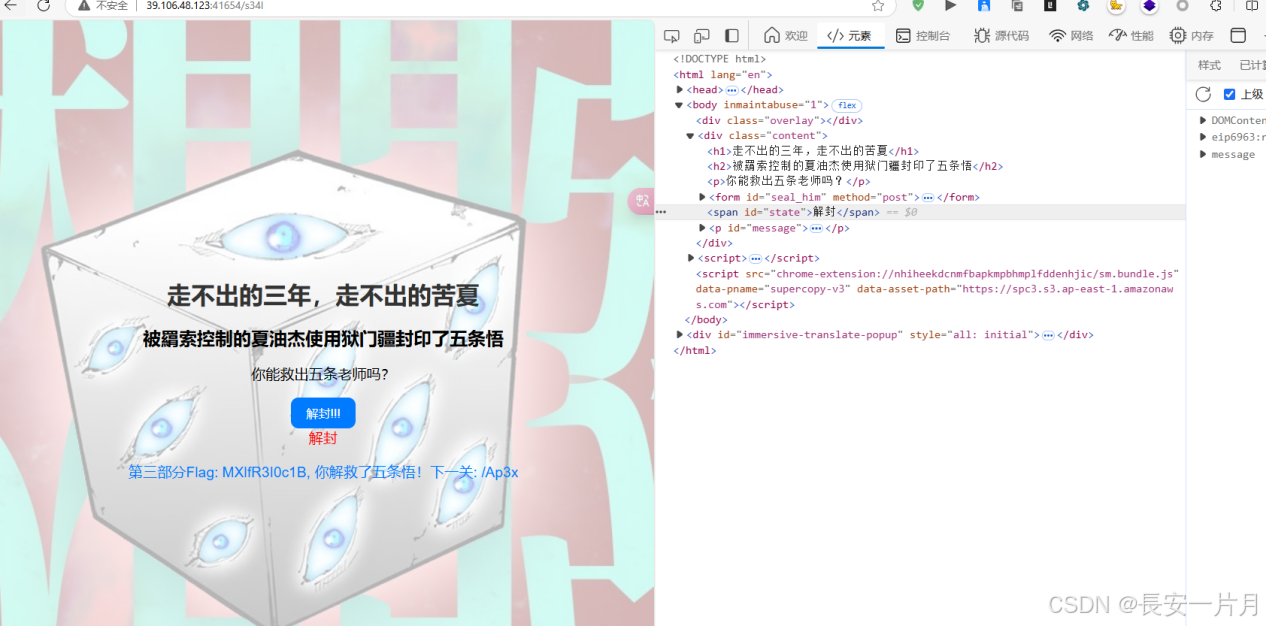Select the h1 element line
This screenshot has width=1266, height=626.
tap(812, 151)
